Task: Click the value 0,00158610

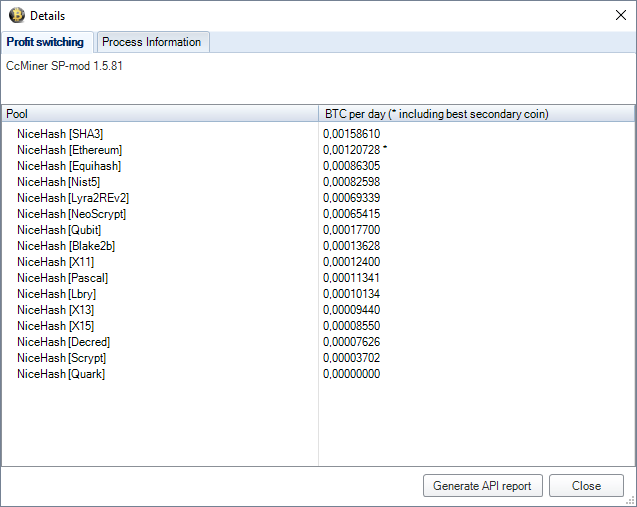Action: (x=351, y=134)
